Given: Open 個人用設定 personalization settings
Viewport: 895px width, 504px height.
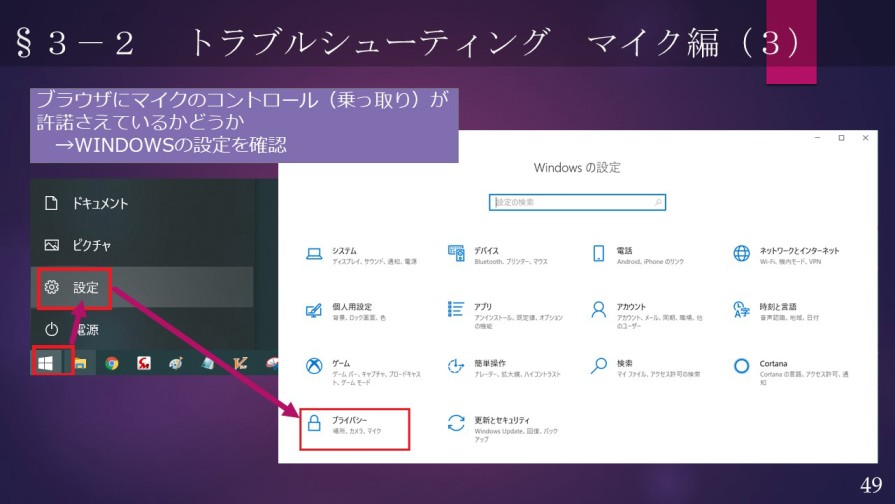Looking at the screenshot, I should (351, 307).
